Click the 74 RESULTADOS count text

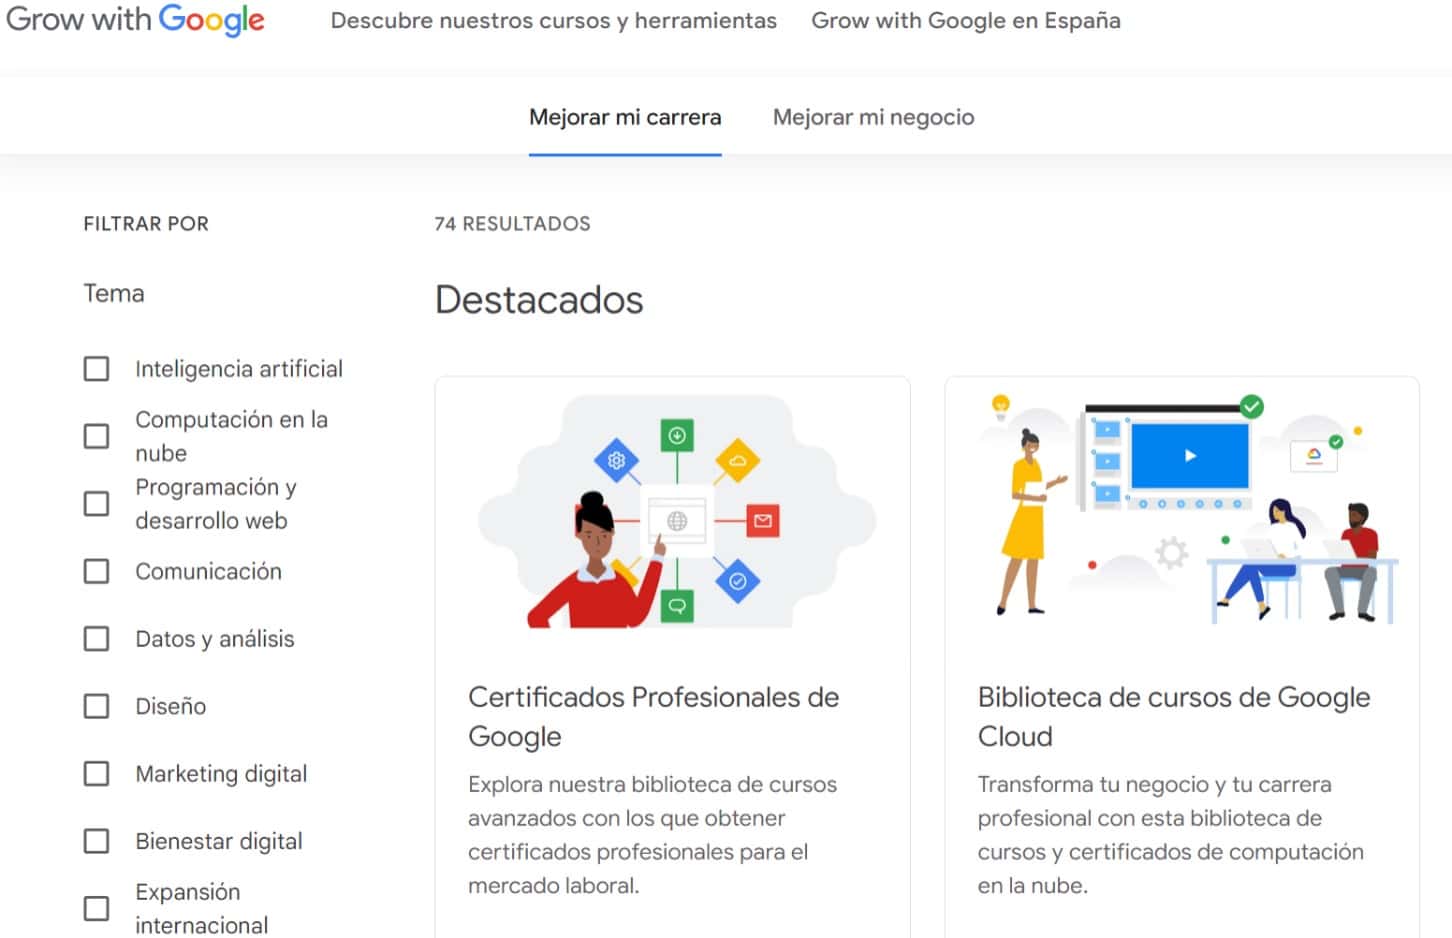(x=512, y=224)
